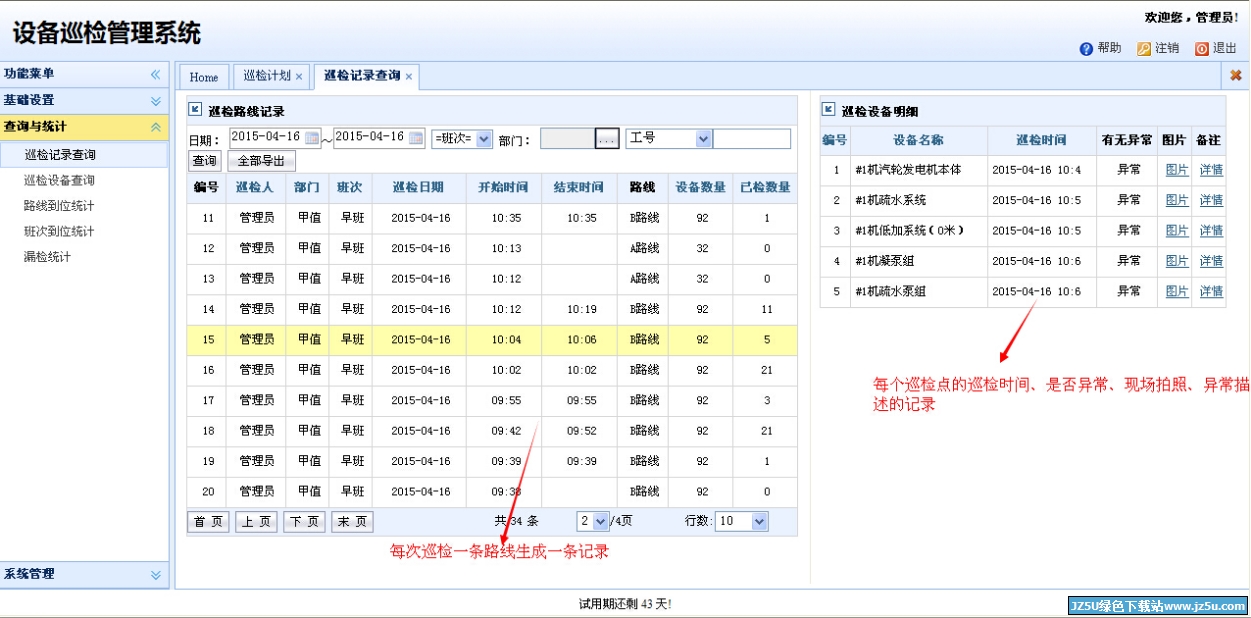The width and height of the screenshot is (1251, 618).
Task: Close the 巡检记录查询 tab with its X
Action: 409,77
